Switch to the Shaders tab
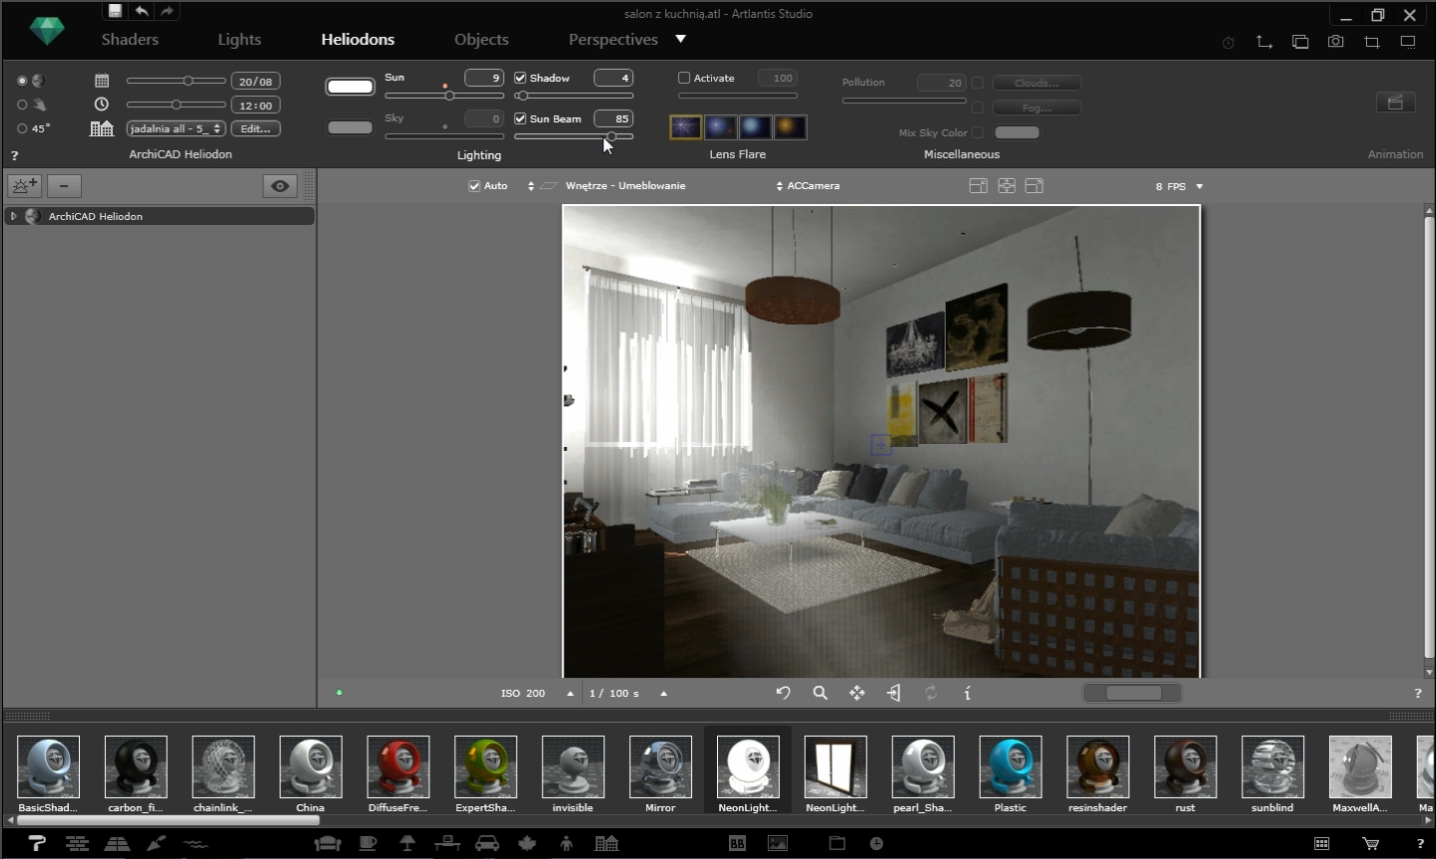This screenshot has height=859, width=1436. [130, 39]
